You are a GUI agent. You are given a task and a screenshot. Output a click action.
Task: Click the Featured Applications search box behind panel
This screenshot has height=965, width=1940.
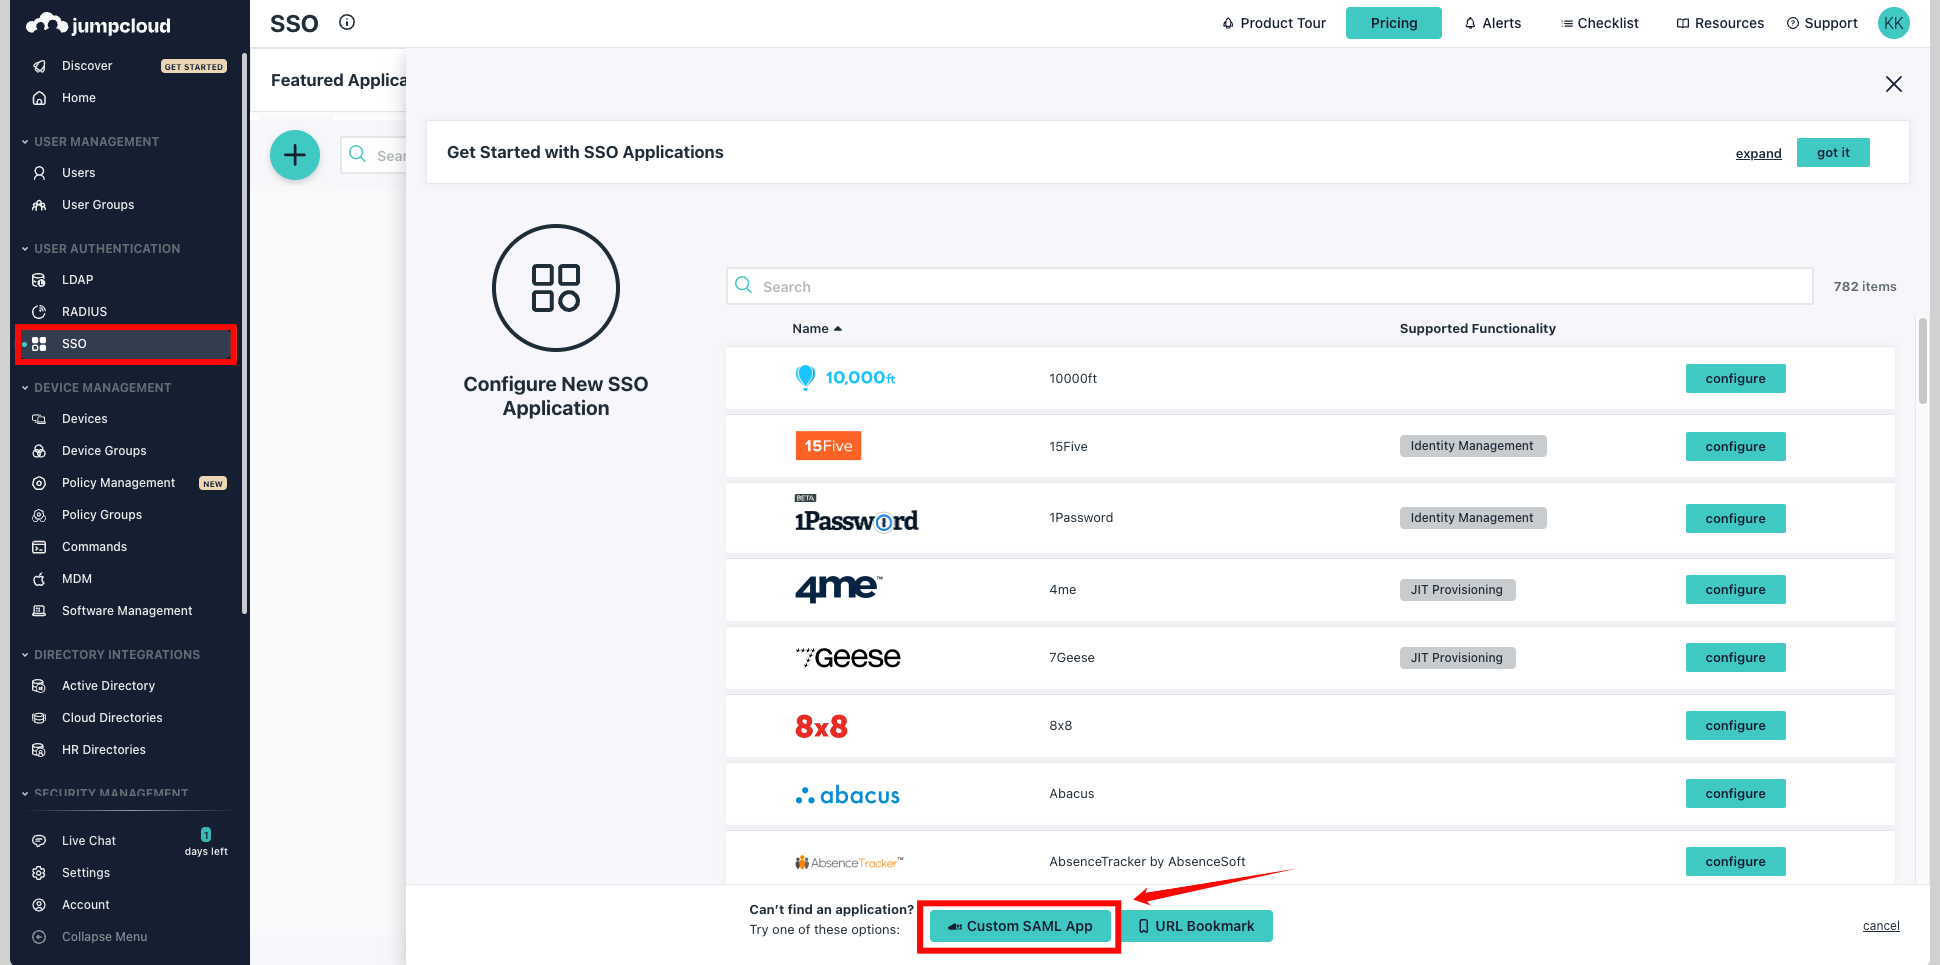tap(373, 155)
